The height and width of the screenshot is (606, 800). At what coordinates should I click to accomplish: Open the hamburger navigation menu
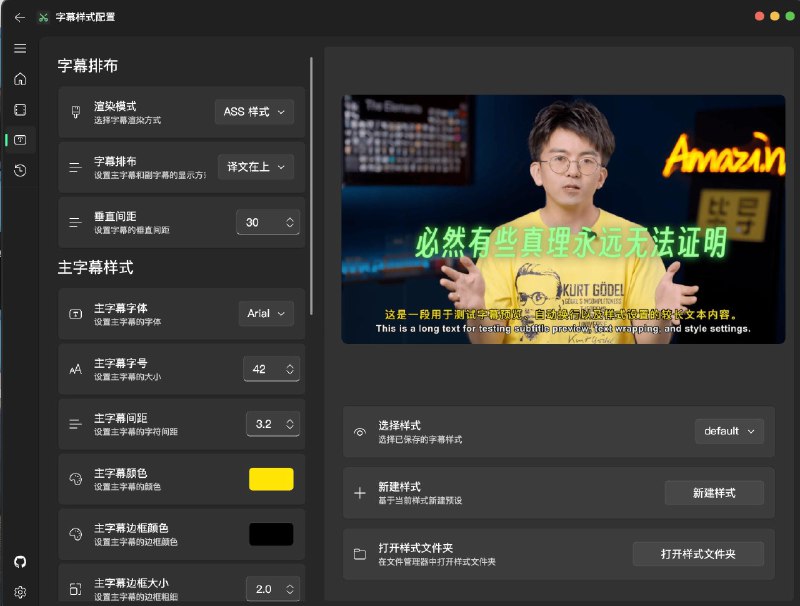click(x=19, y=47)
